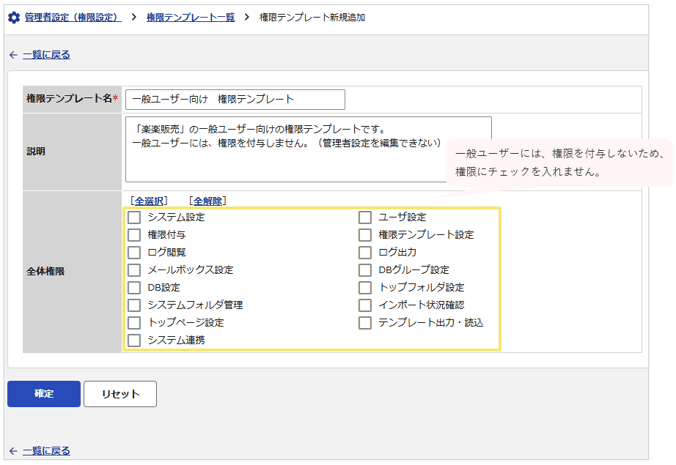This screenshot has height=465, width=676.
Task: Check DBグループ設定 checkbox
Action: click(x=365, y=270)
